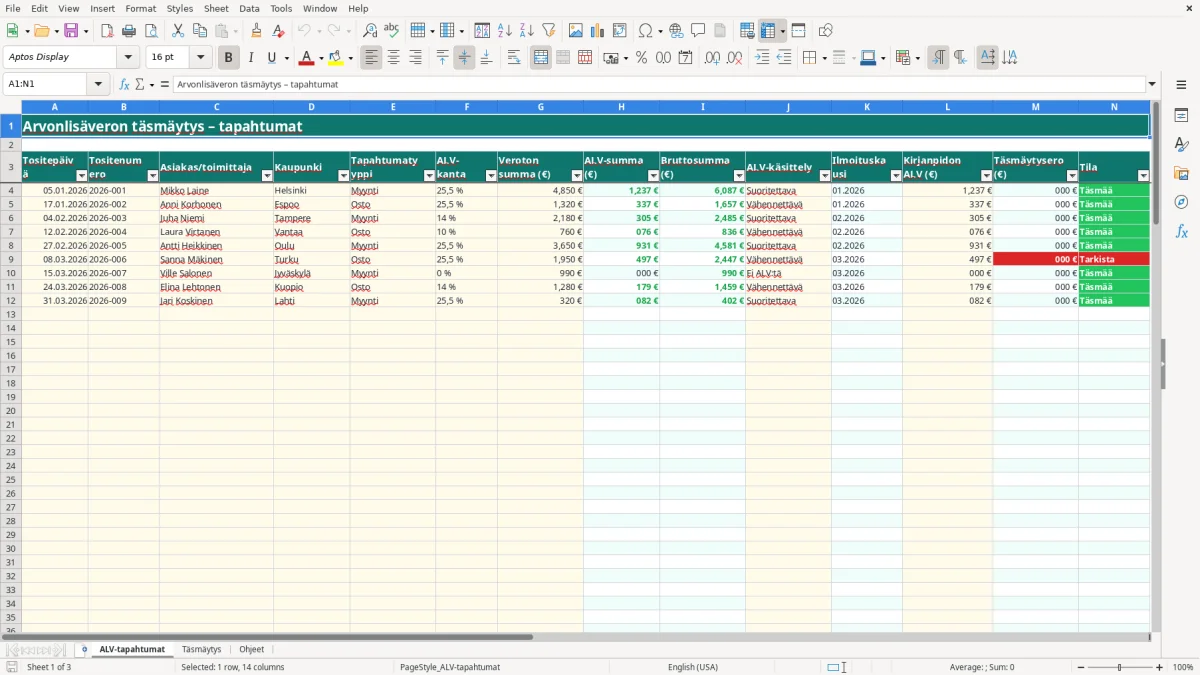The width and height of the screenshot is (1200, 675).
Task: Open the Sheet menu
Action: 216,8
